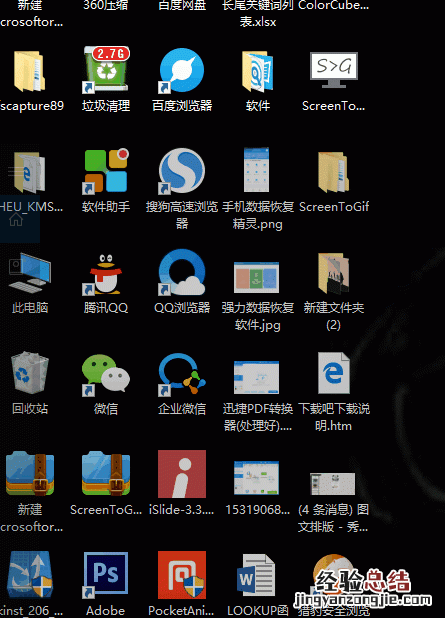
Task: Click the 360压缩 label
Action: point(106,6)
